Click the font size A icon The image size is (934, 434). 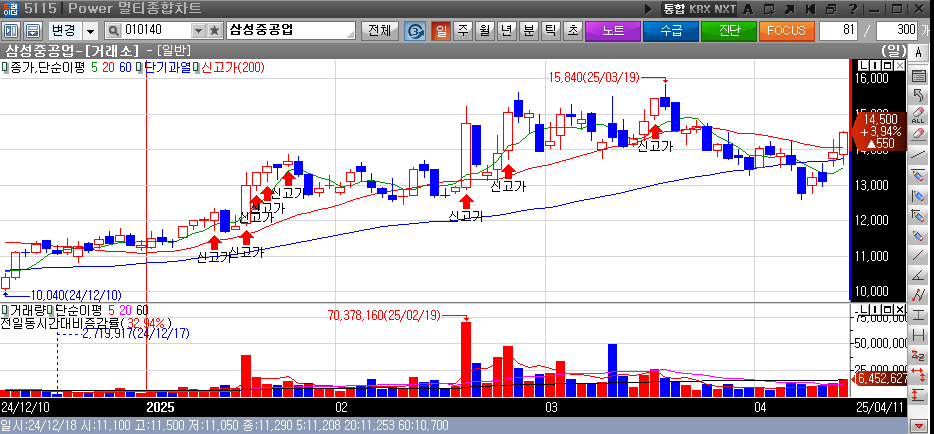pyautogui.click(x=749, y=9)
